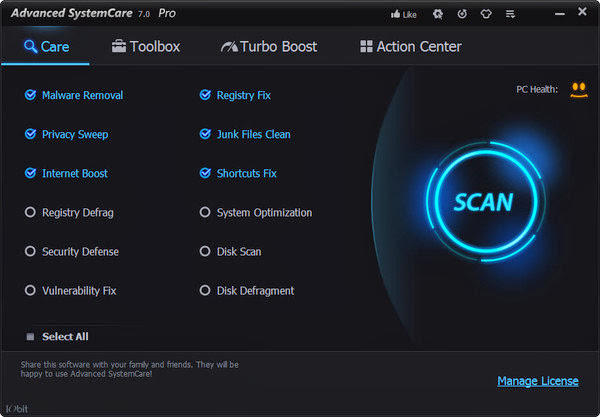Enable Disk Scan option
The height and width of the screenshot is (417, 600).
click(205, 251)
